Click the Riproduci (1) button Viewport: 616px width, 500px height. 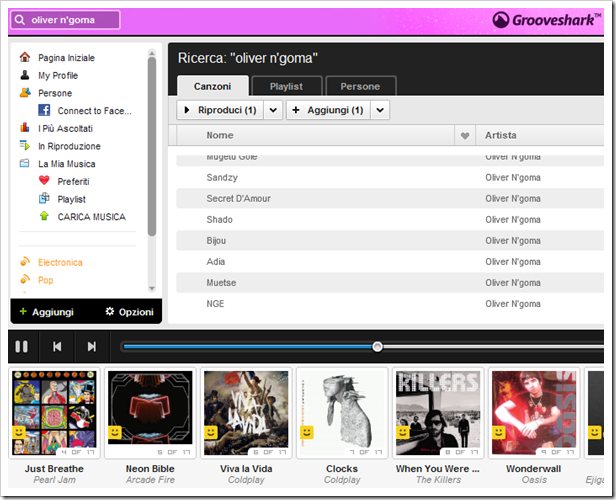pos(220,110)
